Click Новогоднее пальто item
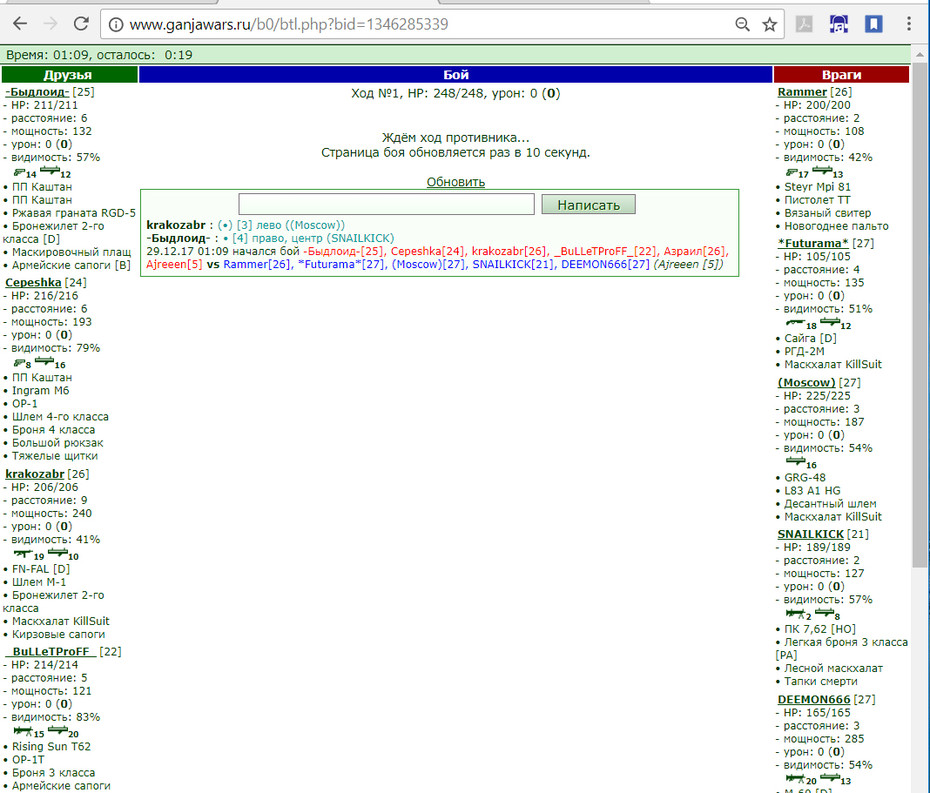 pyautogui.click(x=836, y=226)
